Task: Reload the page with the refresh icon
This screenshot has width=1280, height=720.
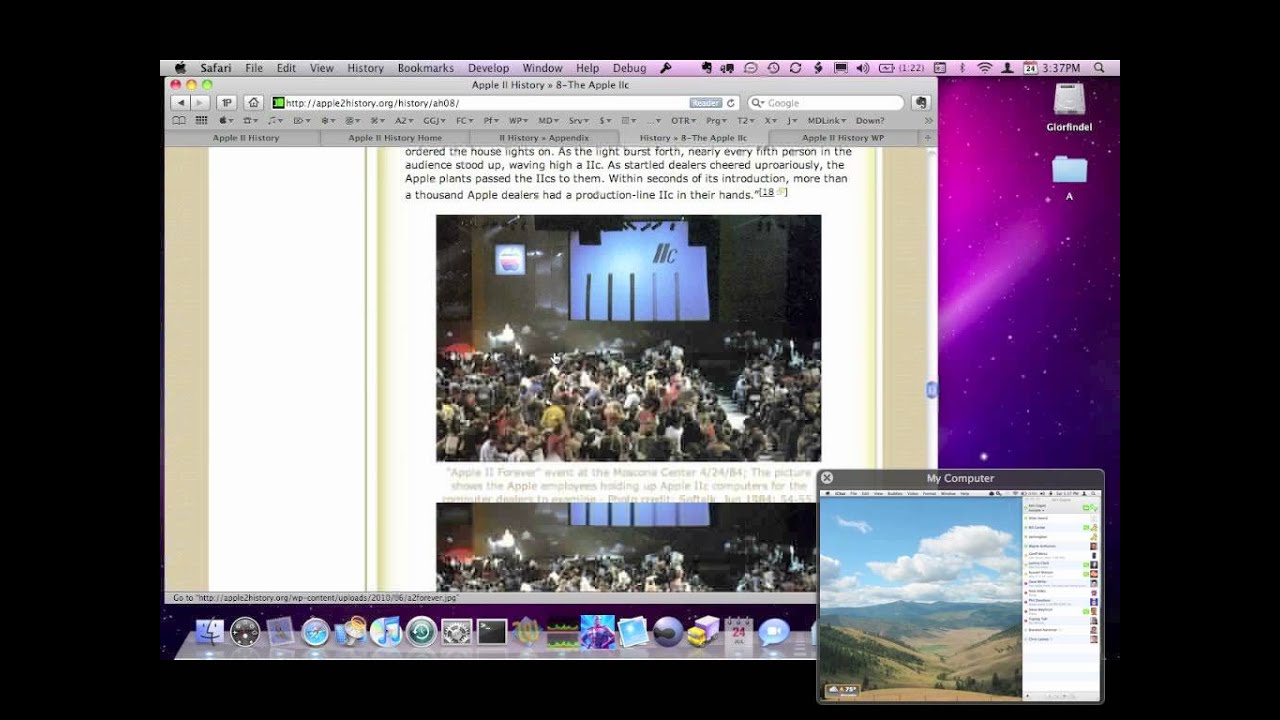Action: (731, 103)
